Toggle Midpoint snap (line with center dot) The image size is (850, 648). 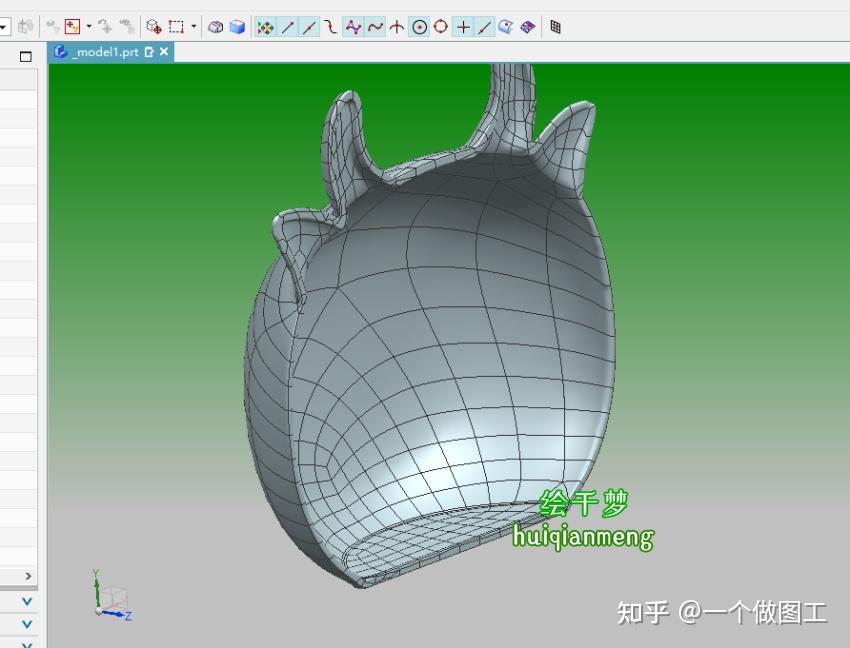pyautogui.click(x=310, y=27)
